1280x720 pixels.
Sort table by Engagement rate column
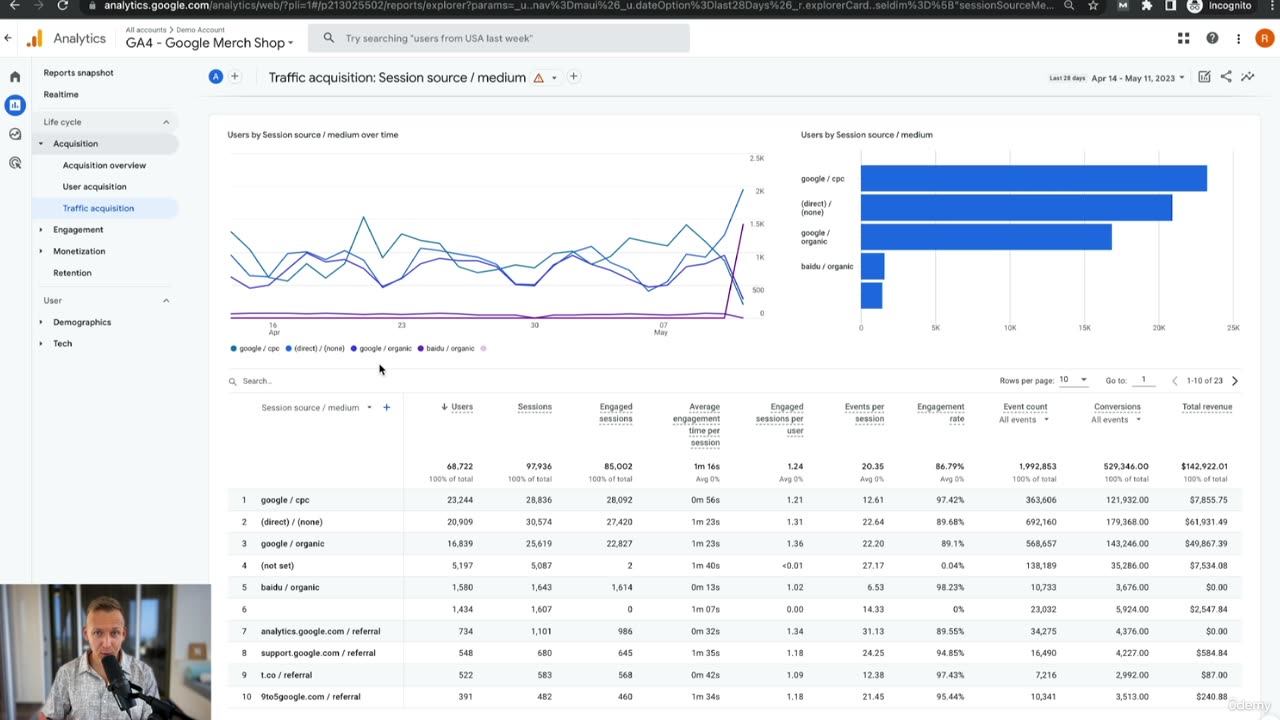[x=940, y=413]
